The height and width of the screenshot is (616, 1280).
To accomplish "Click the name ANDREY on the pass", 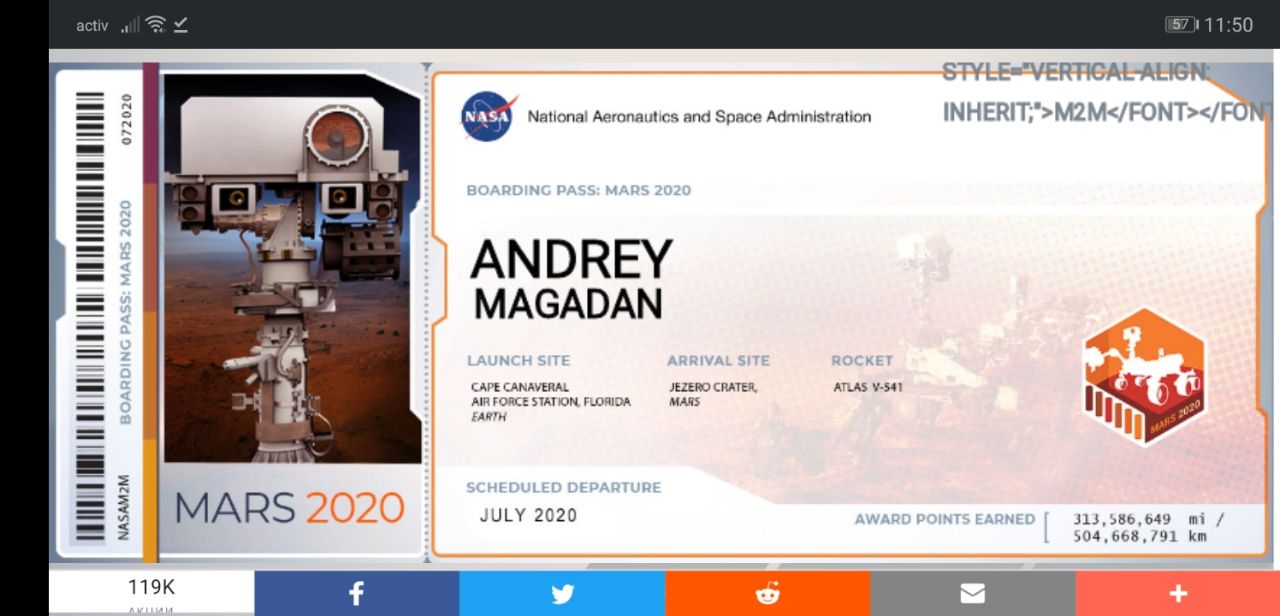I will [571, 260].
